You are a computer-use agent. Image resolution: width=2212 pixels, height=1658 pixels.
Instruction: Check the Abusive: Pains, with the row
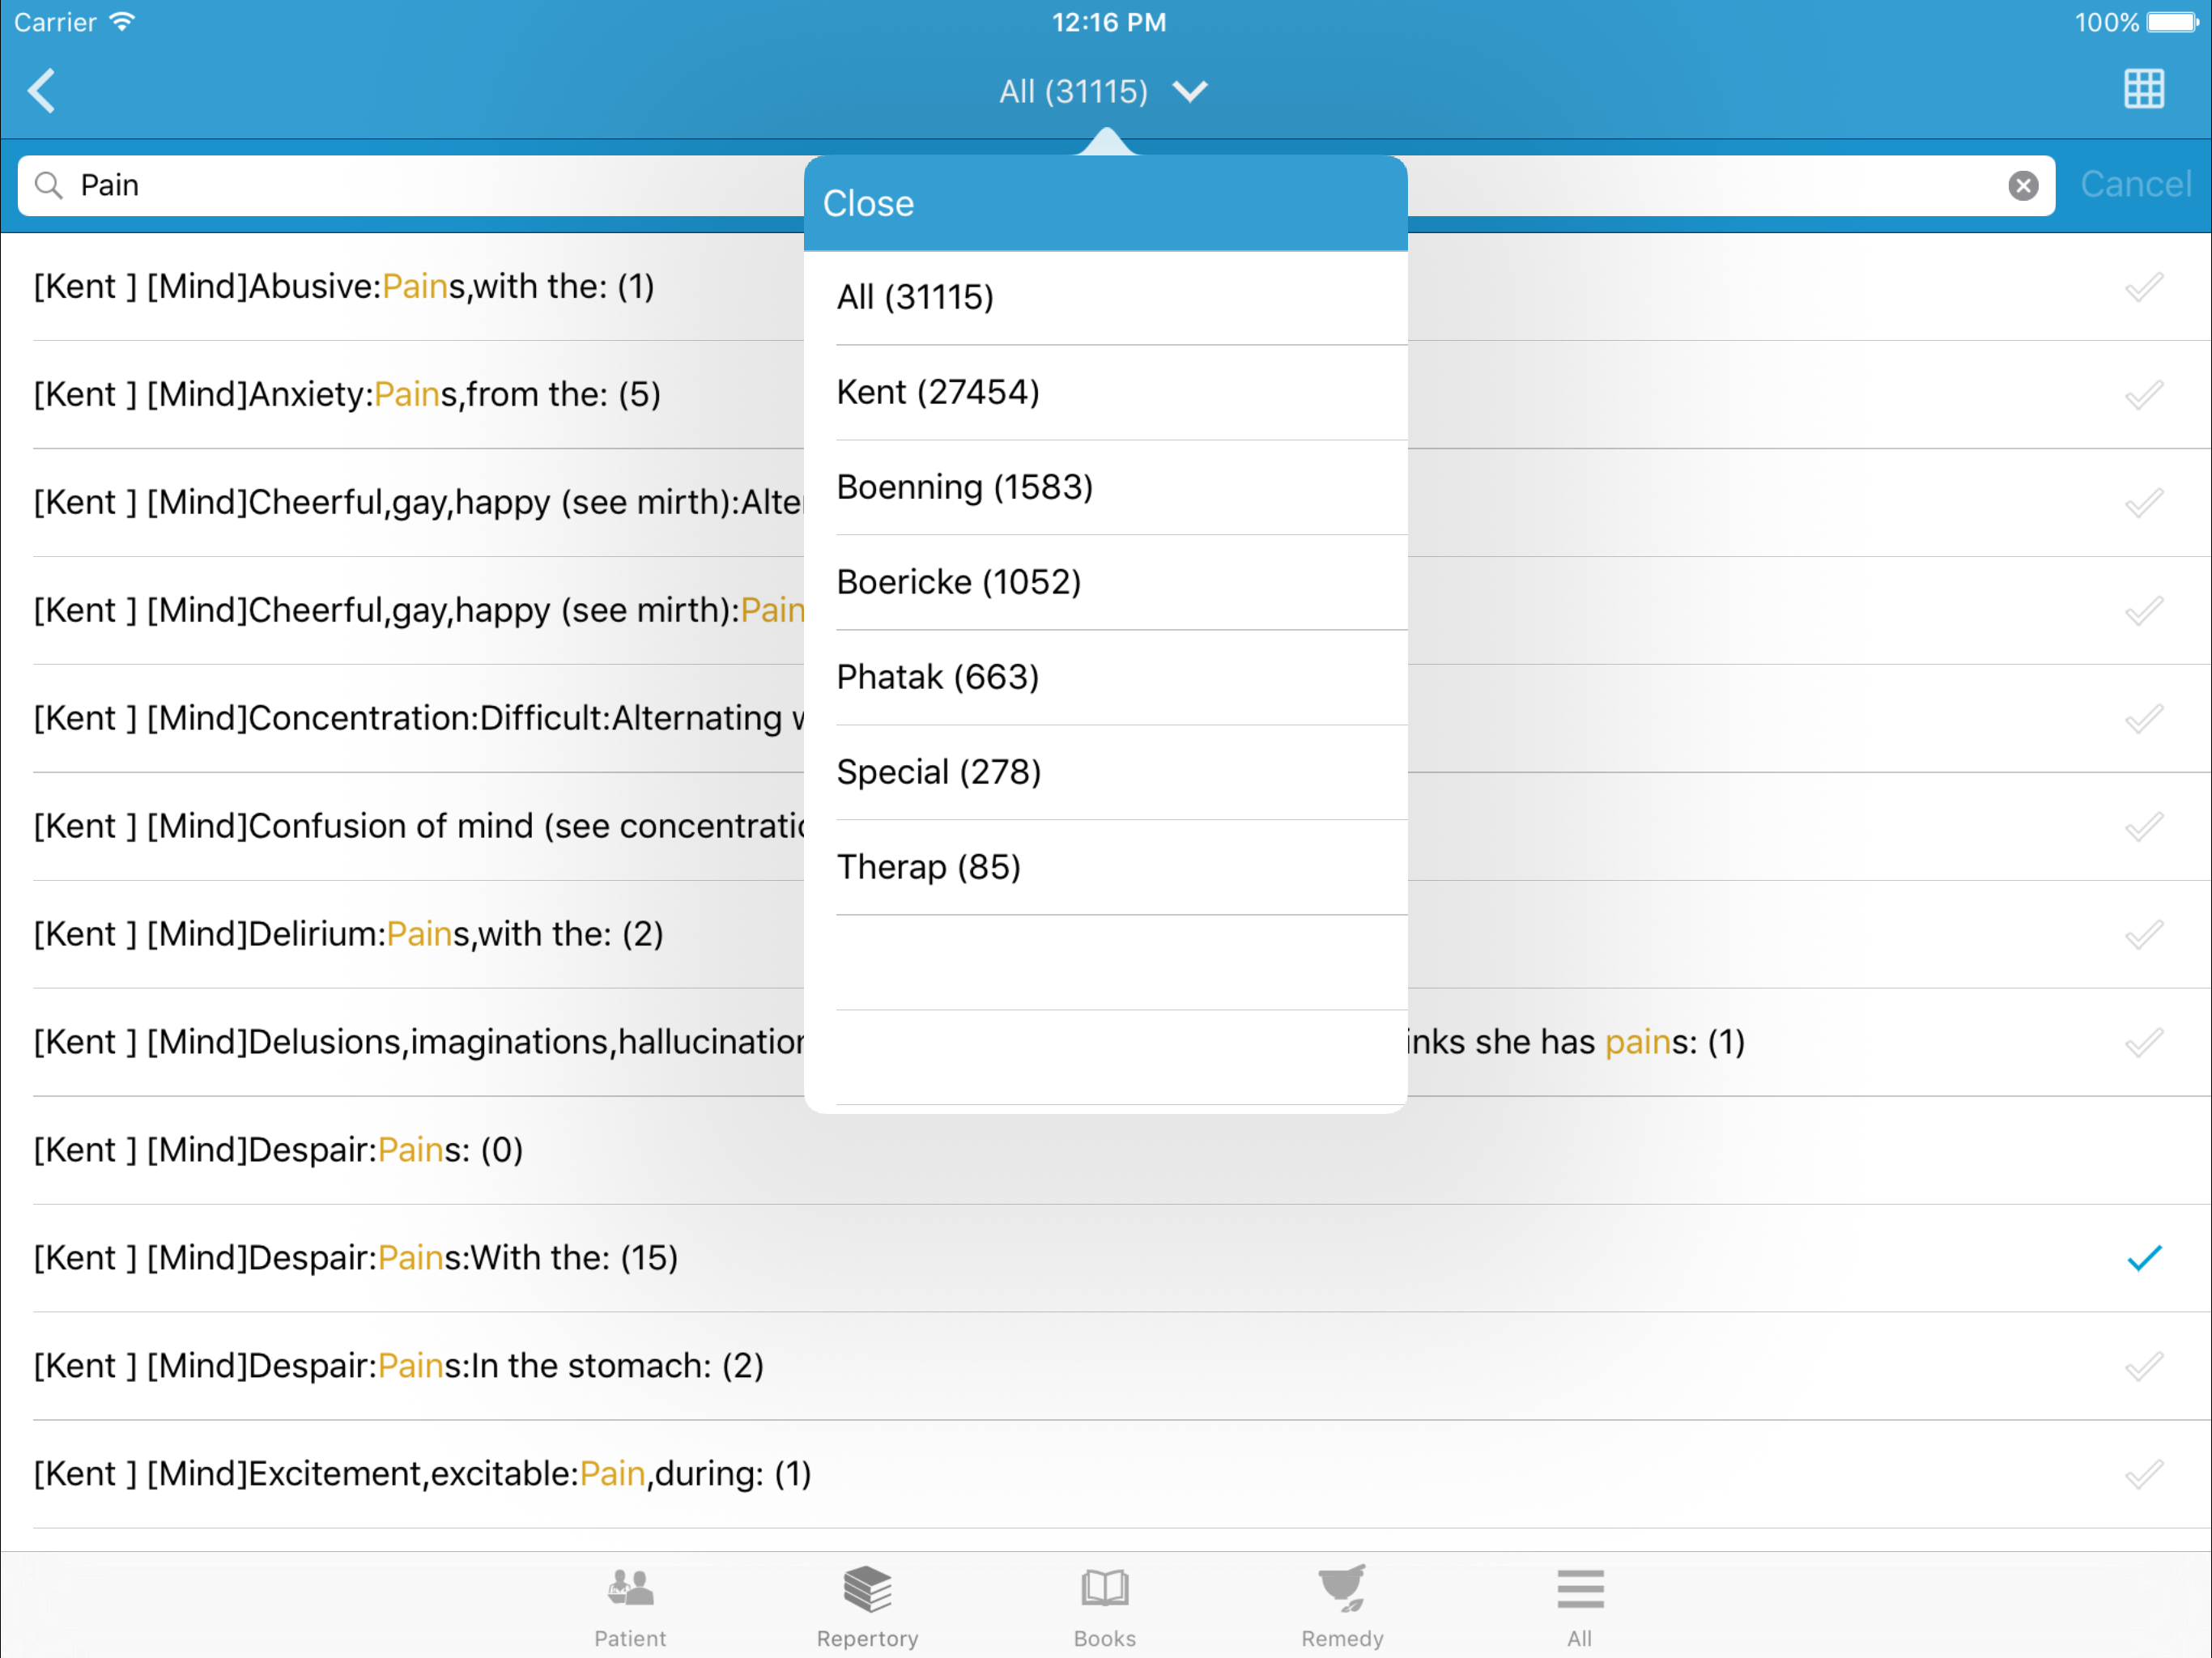click(2143, 287)
